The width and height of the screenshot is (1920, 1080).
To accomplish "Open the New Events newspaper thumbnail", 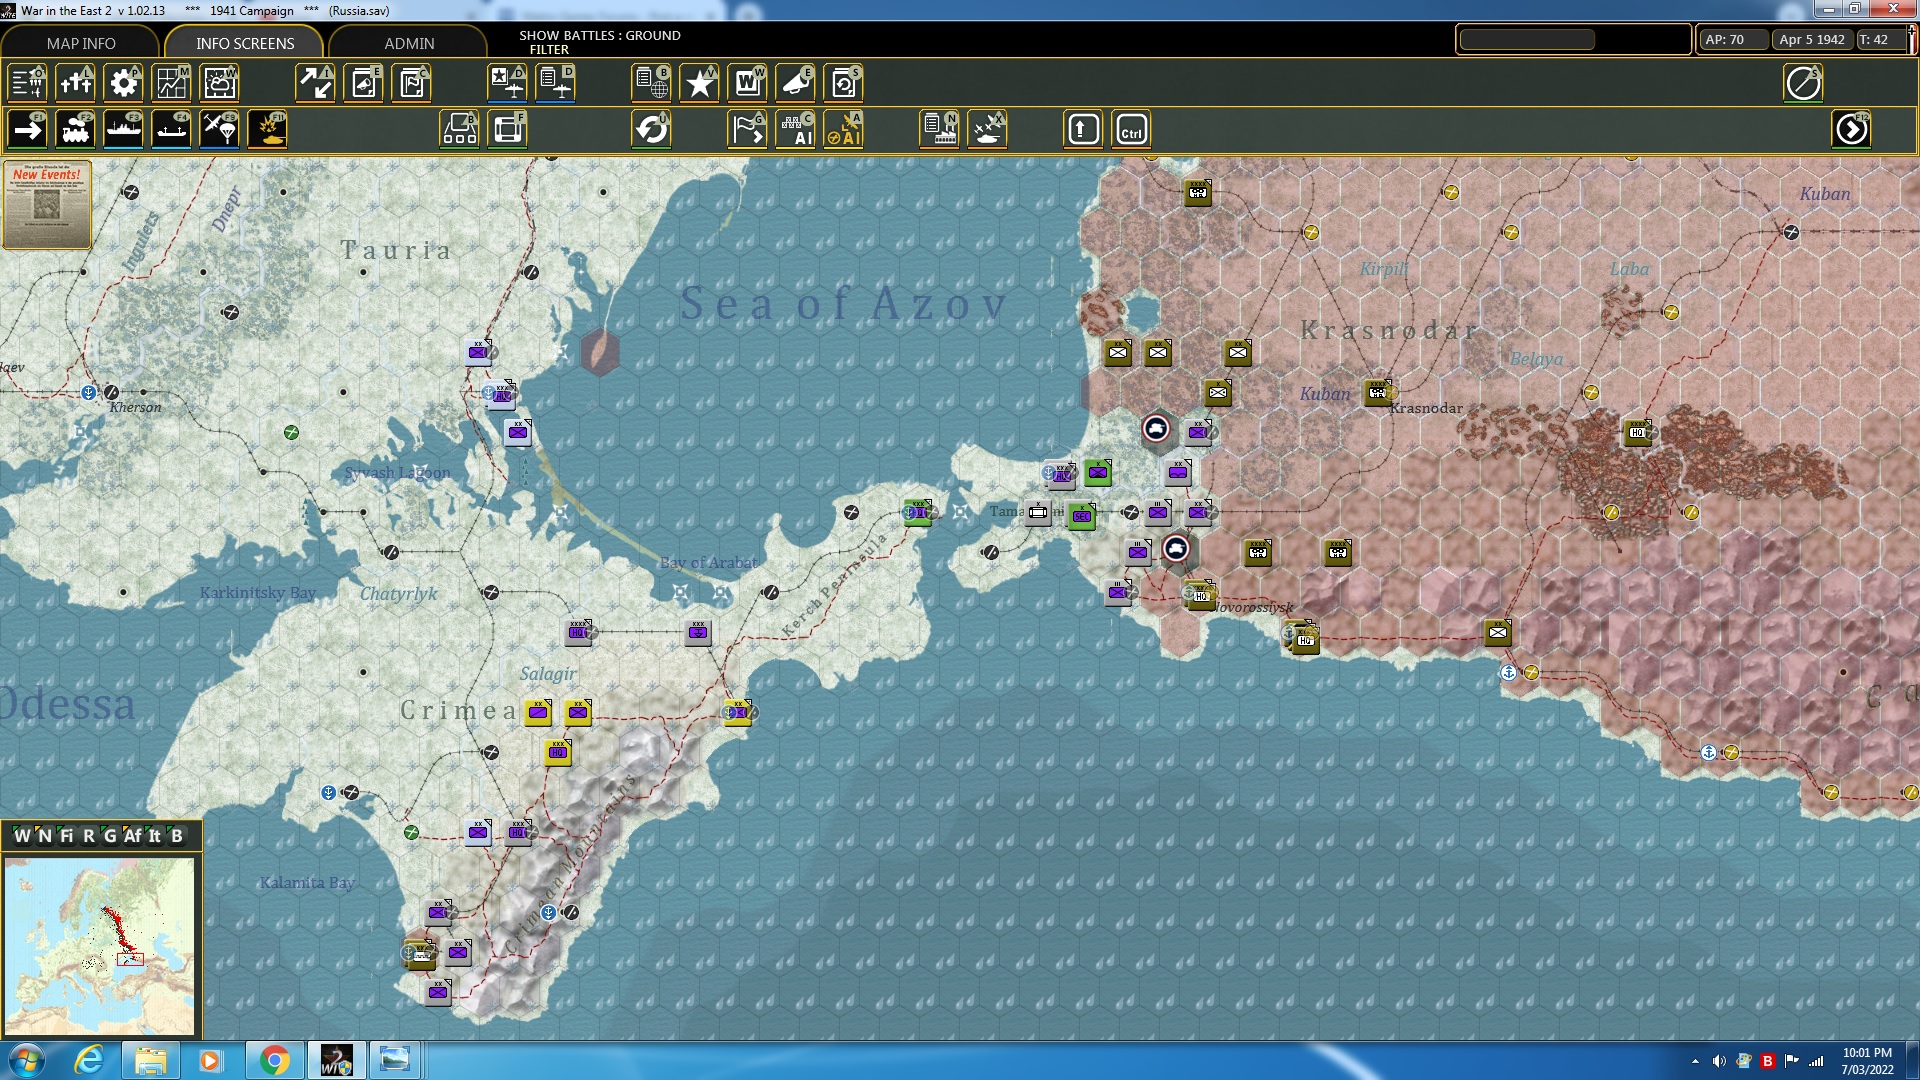I will (x=47, y=205).
